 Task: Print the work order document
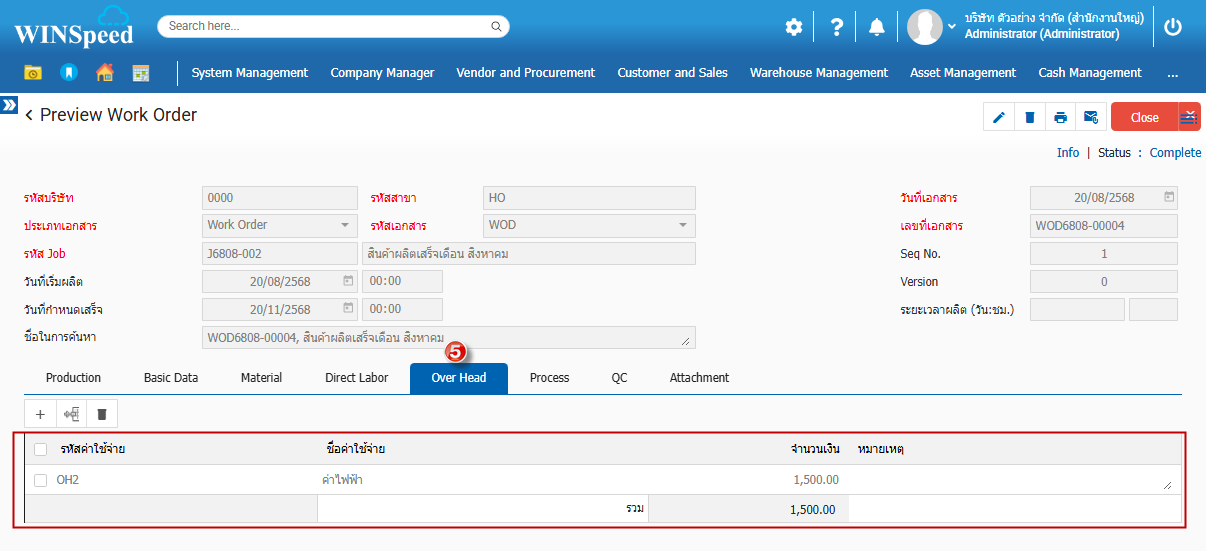(x=1060, y=117)
